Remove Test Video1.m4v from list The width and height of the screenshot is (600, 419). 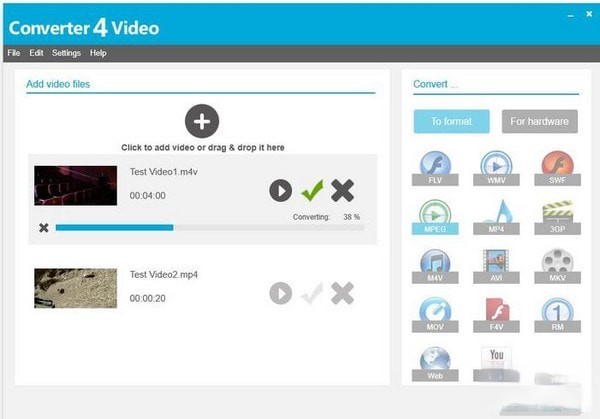(342, 190)
